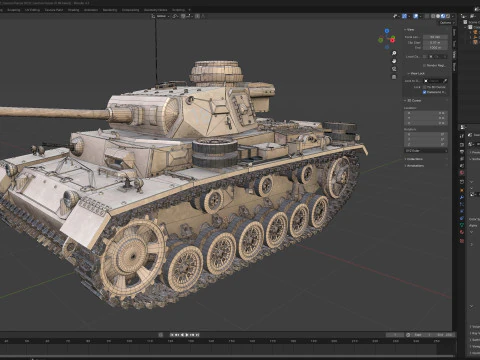Screen dimensions: 480x360
Task: Collapse the 3D Cursor panel
Action: tap(413, 100)
